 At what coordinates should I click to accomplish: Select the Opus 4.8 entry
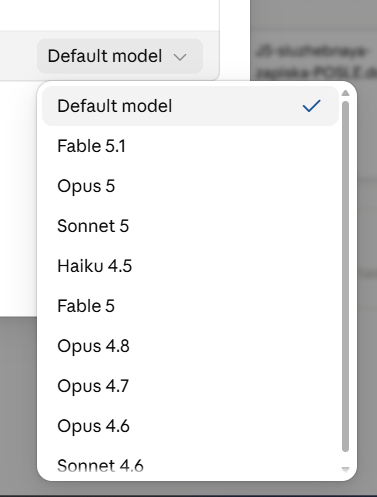click(190, 346)
